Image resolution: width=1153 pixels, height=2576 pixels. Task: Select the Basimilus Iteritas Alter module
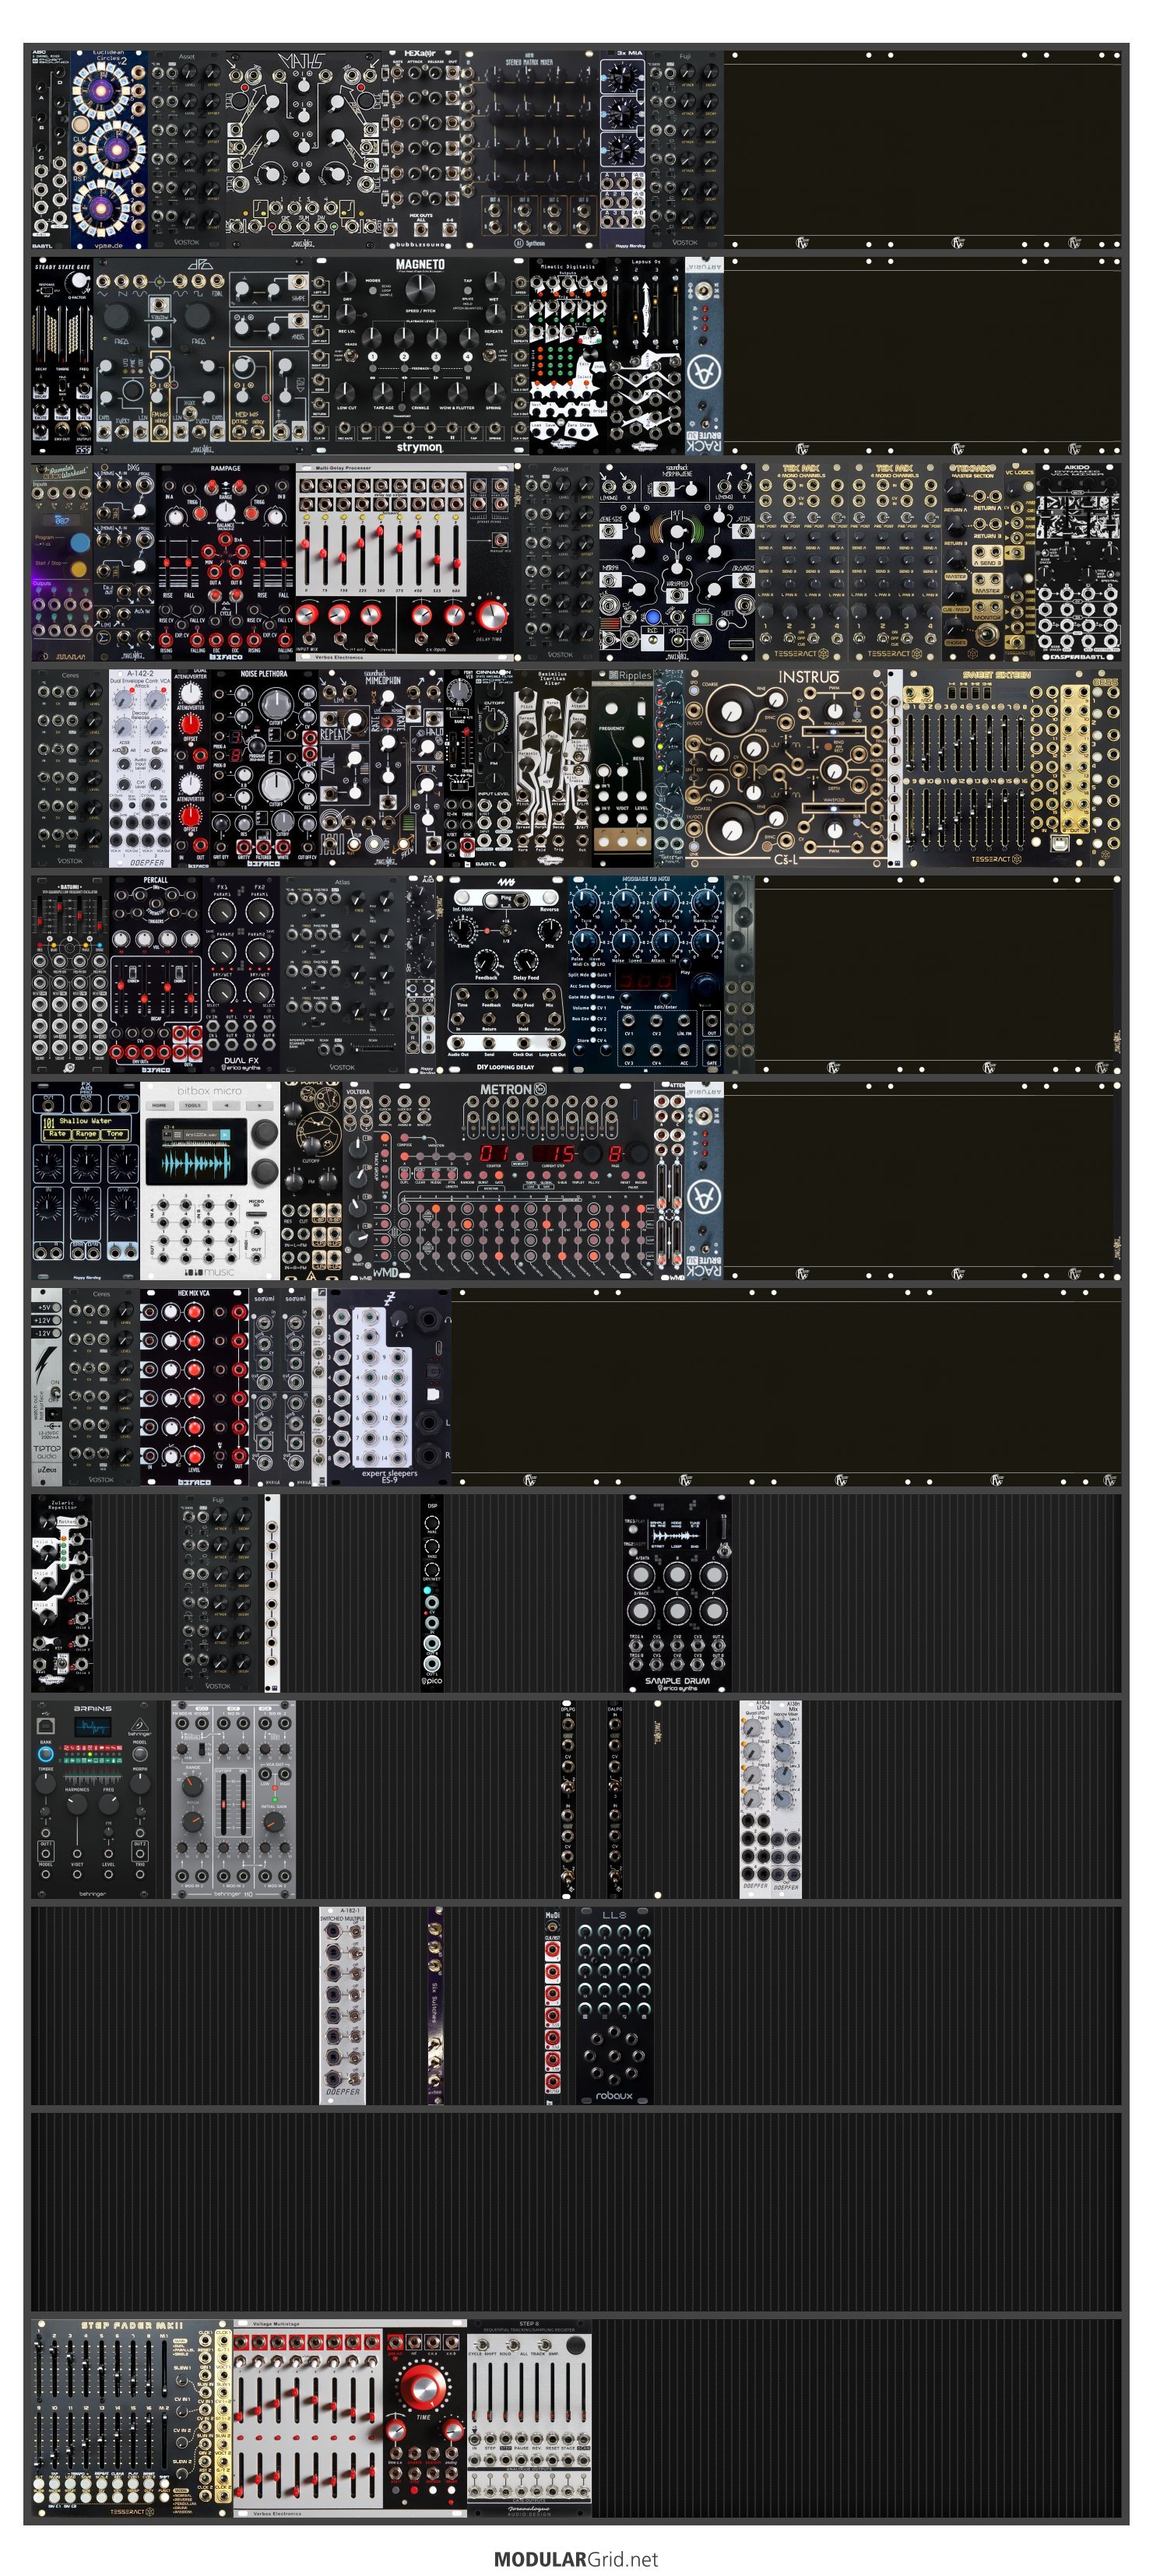pyautogui.click(x=552, y=768)
